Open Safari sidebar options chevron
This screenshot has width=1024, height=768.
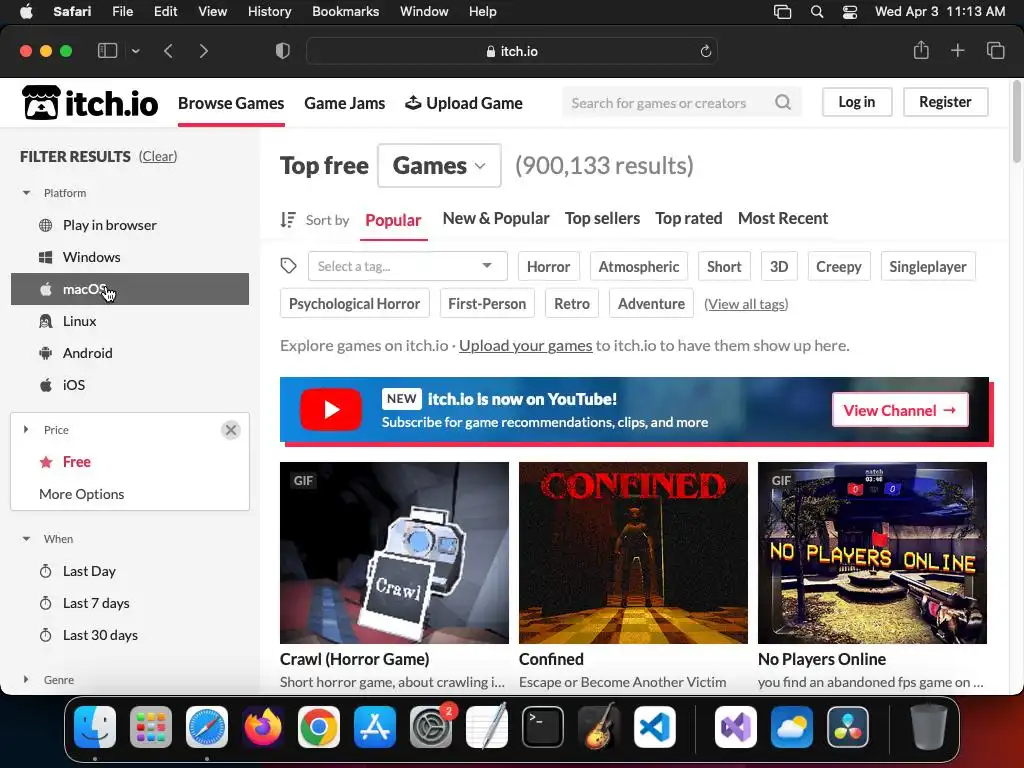coord(135,51)
